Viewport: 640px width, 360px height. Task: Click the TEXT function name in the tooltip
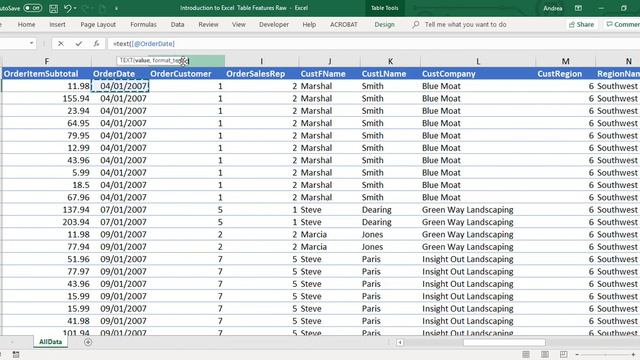pyautogui.click(x=126, y=60)
